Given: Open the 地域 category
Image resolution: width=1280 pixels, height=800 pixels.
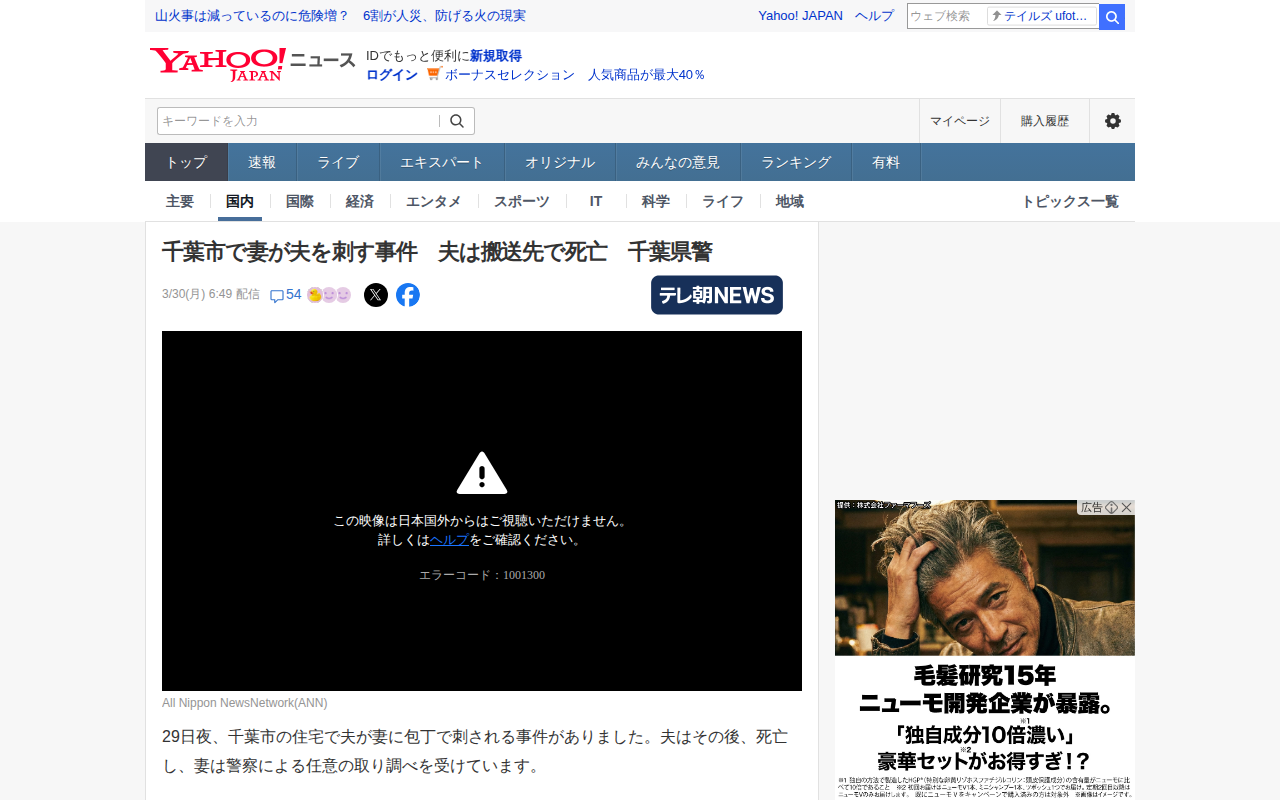Looking at the screenshot, I should (x=790, y=201).
